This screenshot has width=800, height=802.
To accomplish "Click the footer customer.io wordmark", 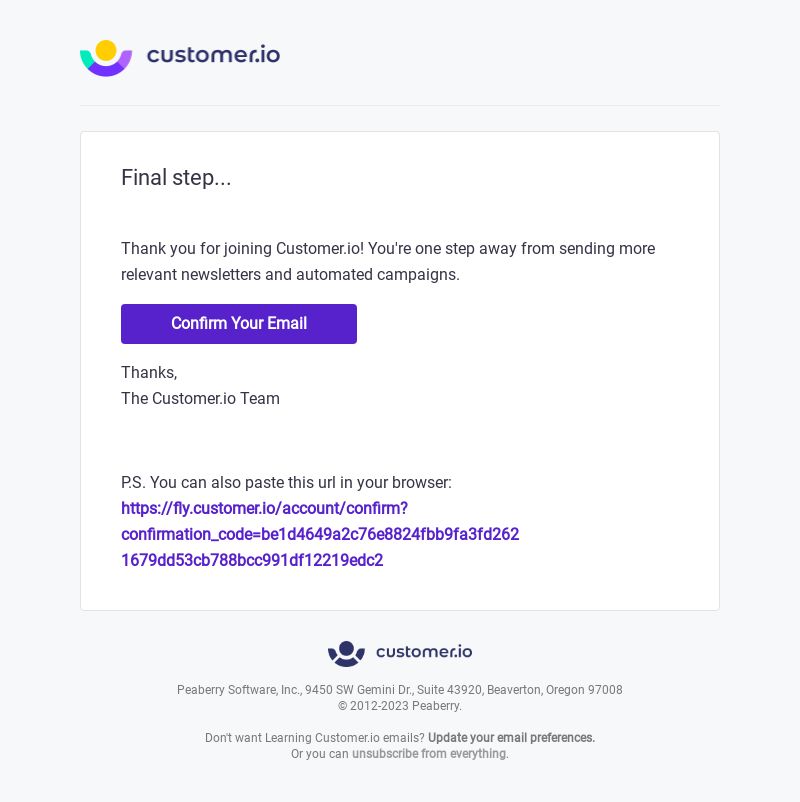I will coord(424,652).
